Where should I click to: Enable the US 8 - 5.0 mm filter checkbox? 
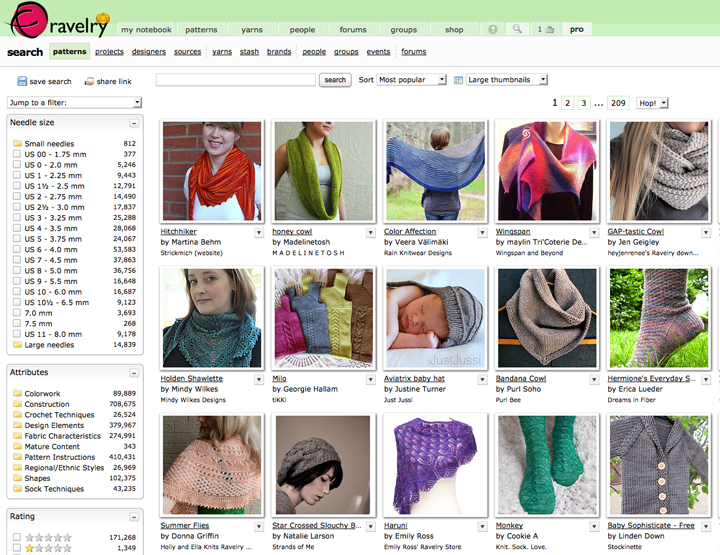coord(17,270)
